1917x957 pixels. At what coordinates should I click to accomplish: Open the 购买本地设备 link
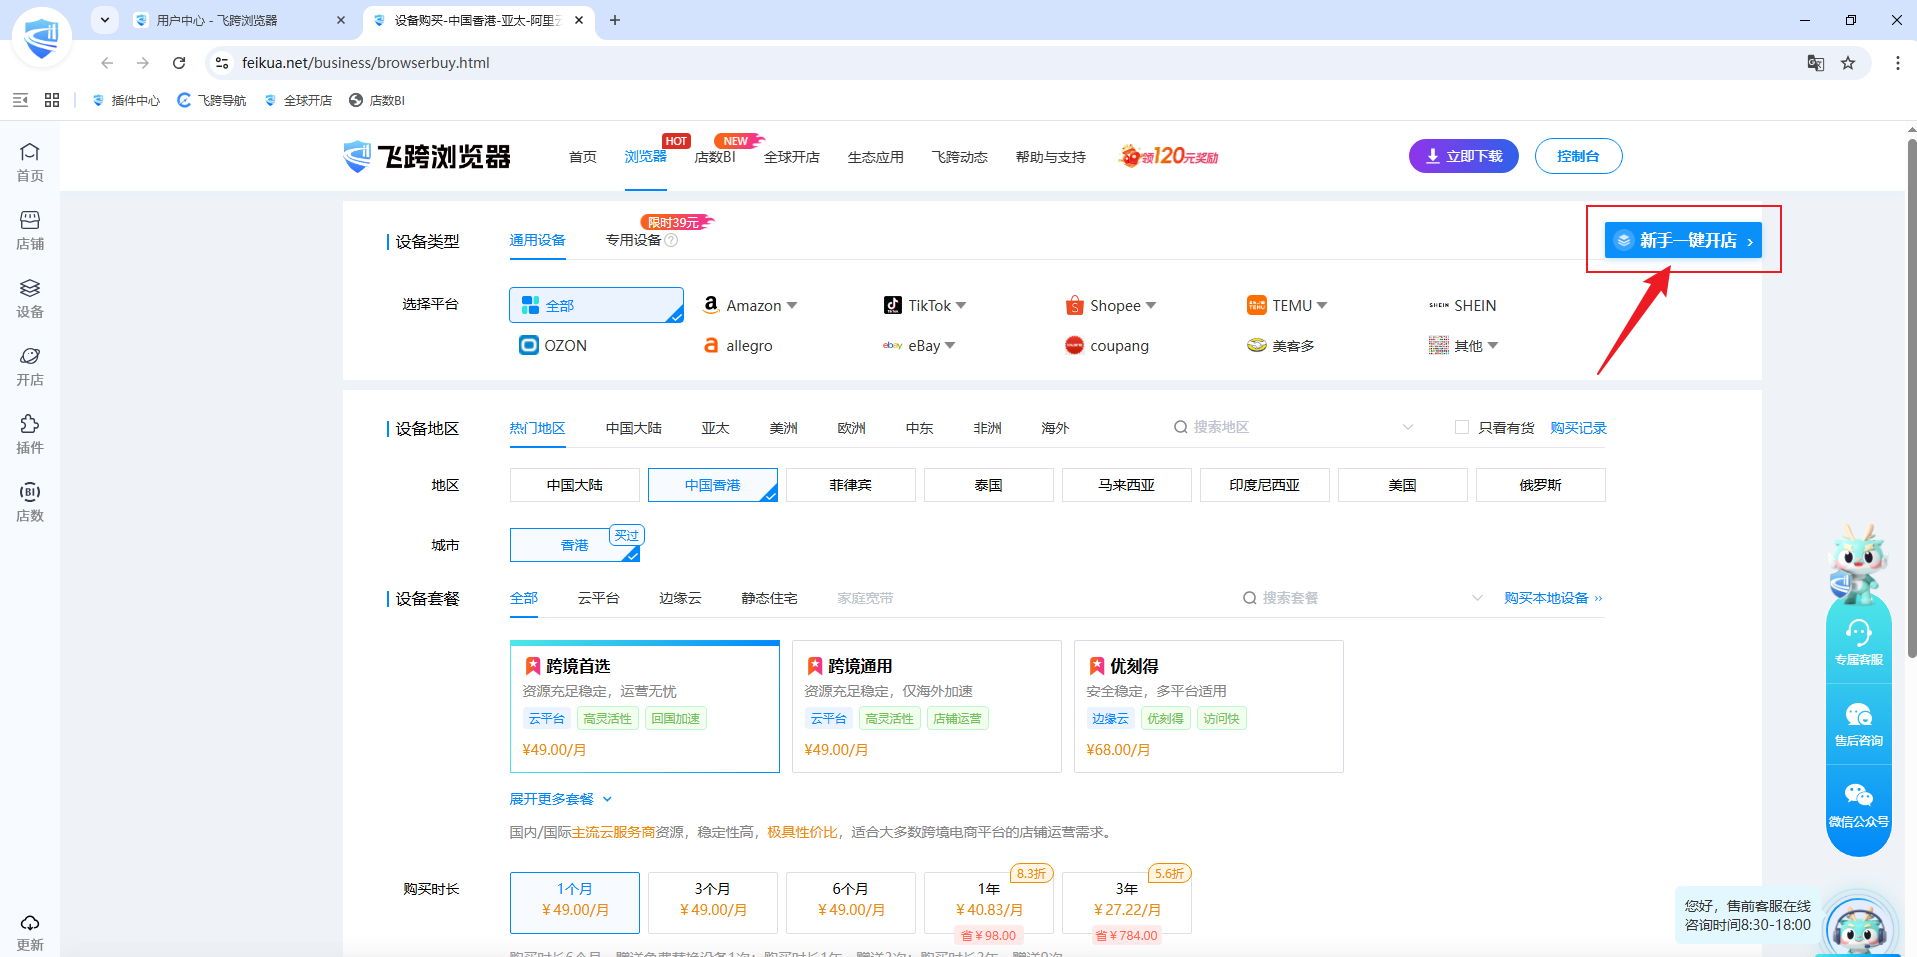(1554, 598)
